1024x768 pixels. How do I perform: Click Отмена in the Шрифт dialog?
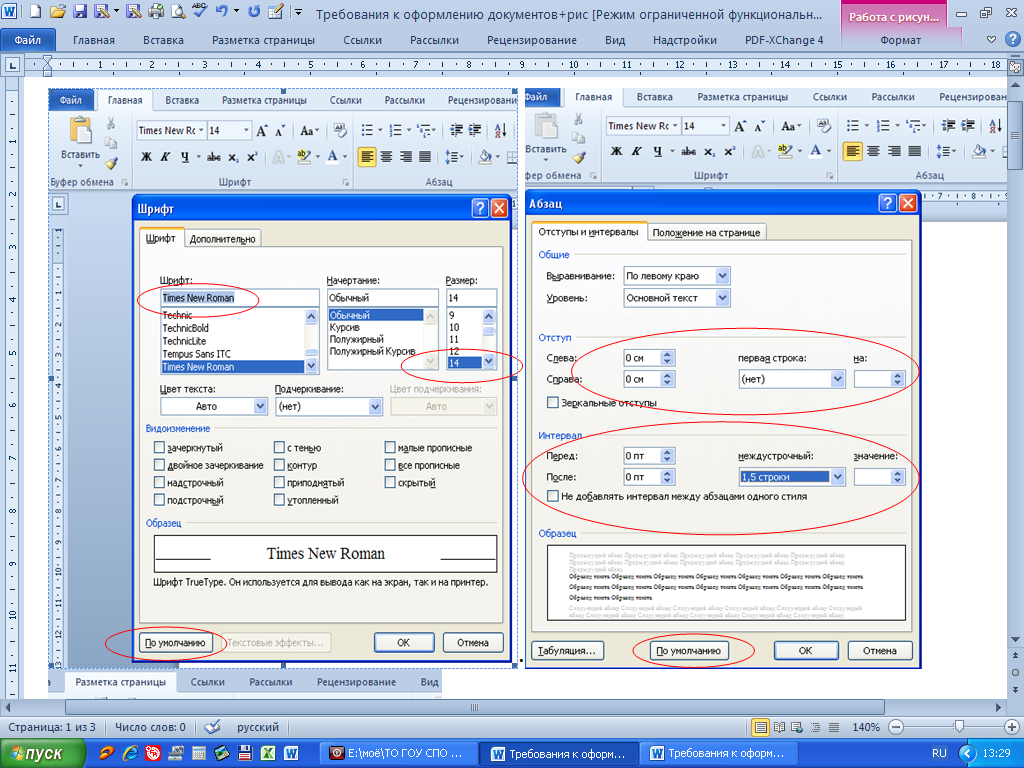(x=473, y=643)
